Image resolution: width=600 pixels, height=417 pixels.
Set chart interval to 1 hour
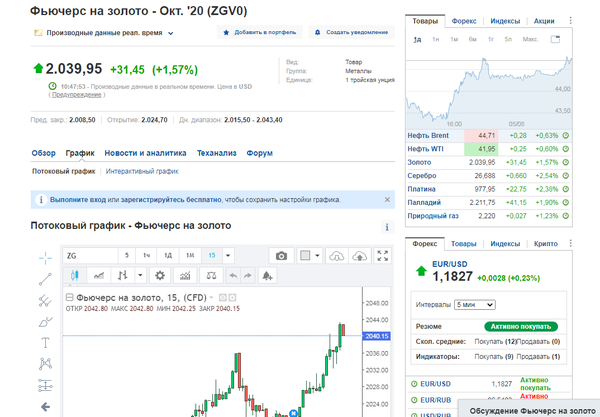147,256
